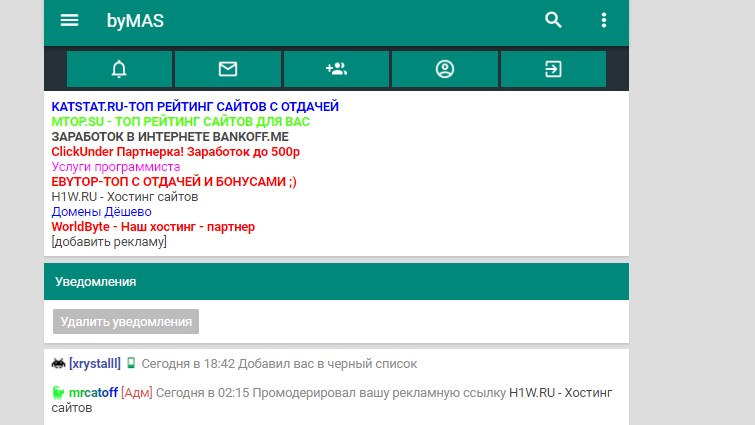Click the byMAS site title

point(134,21)
